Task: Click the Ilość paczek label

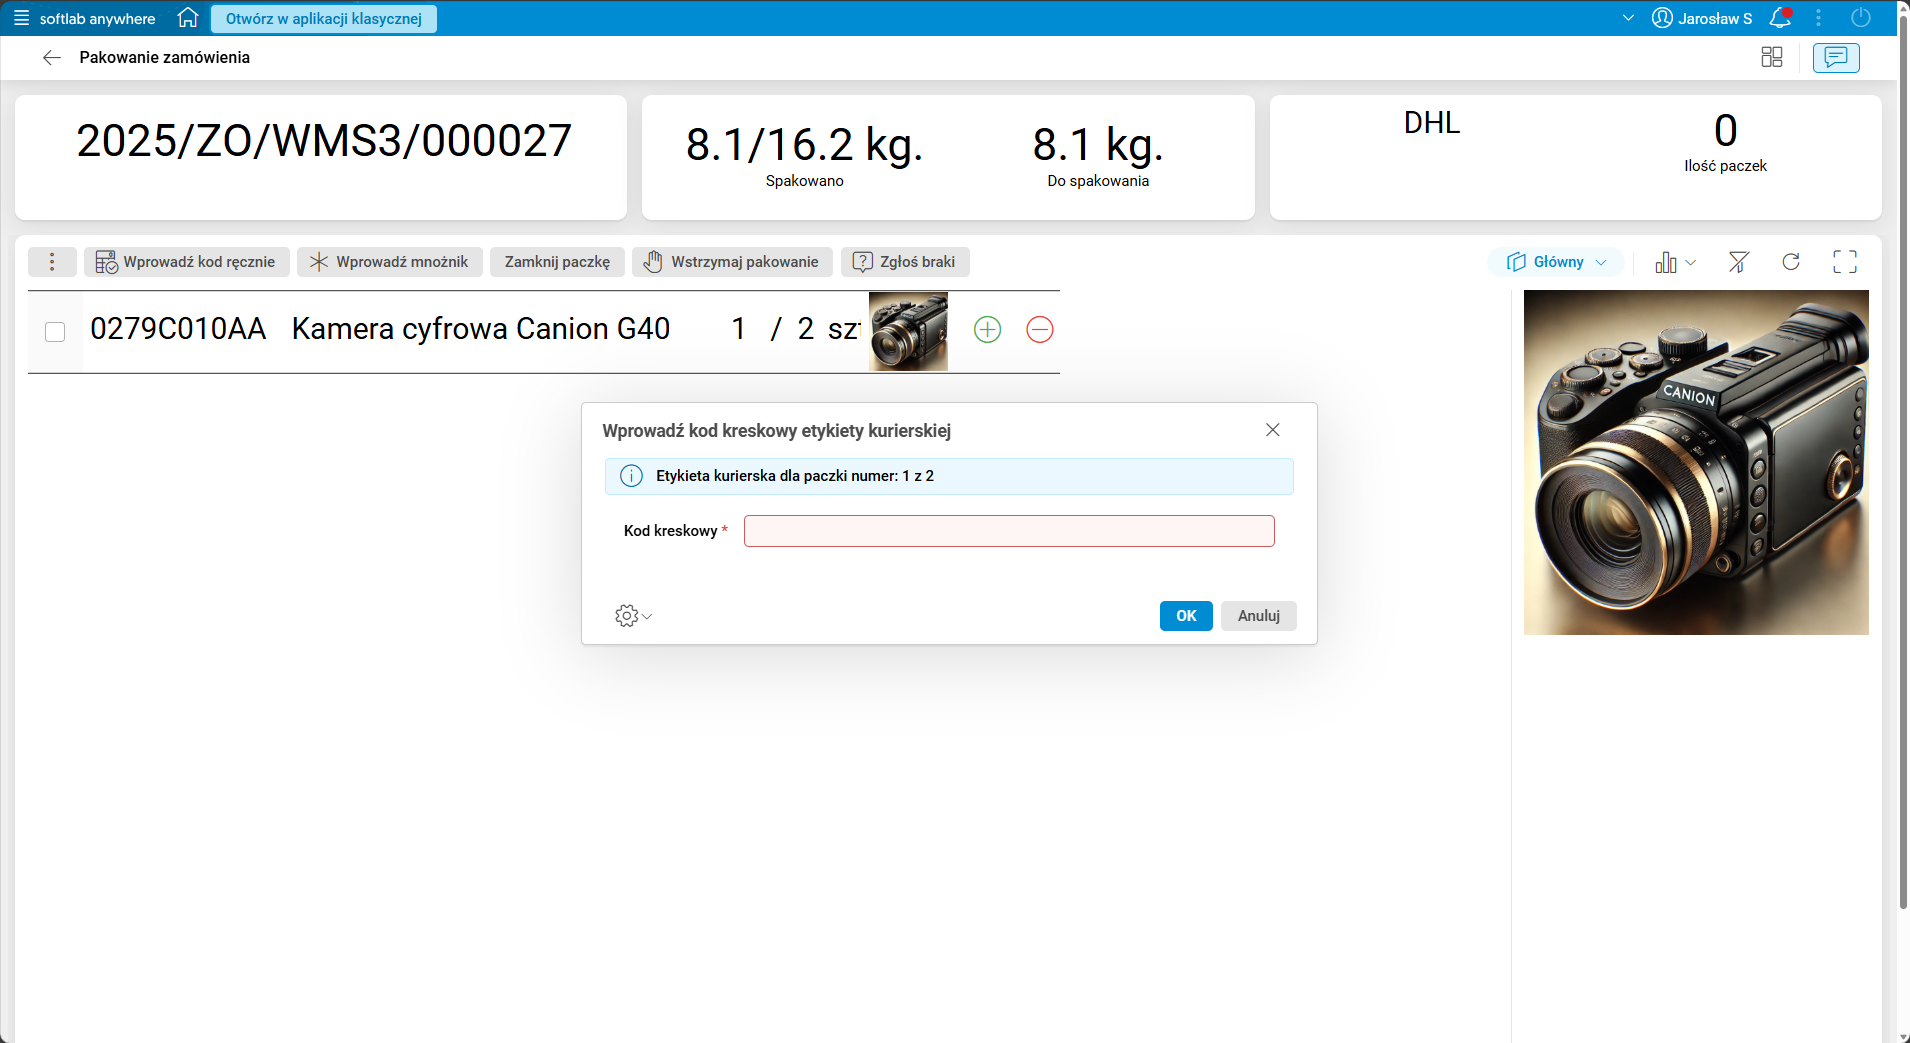Action: click(1725, 166)
